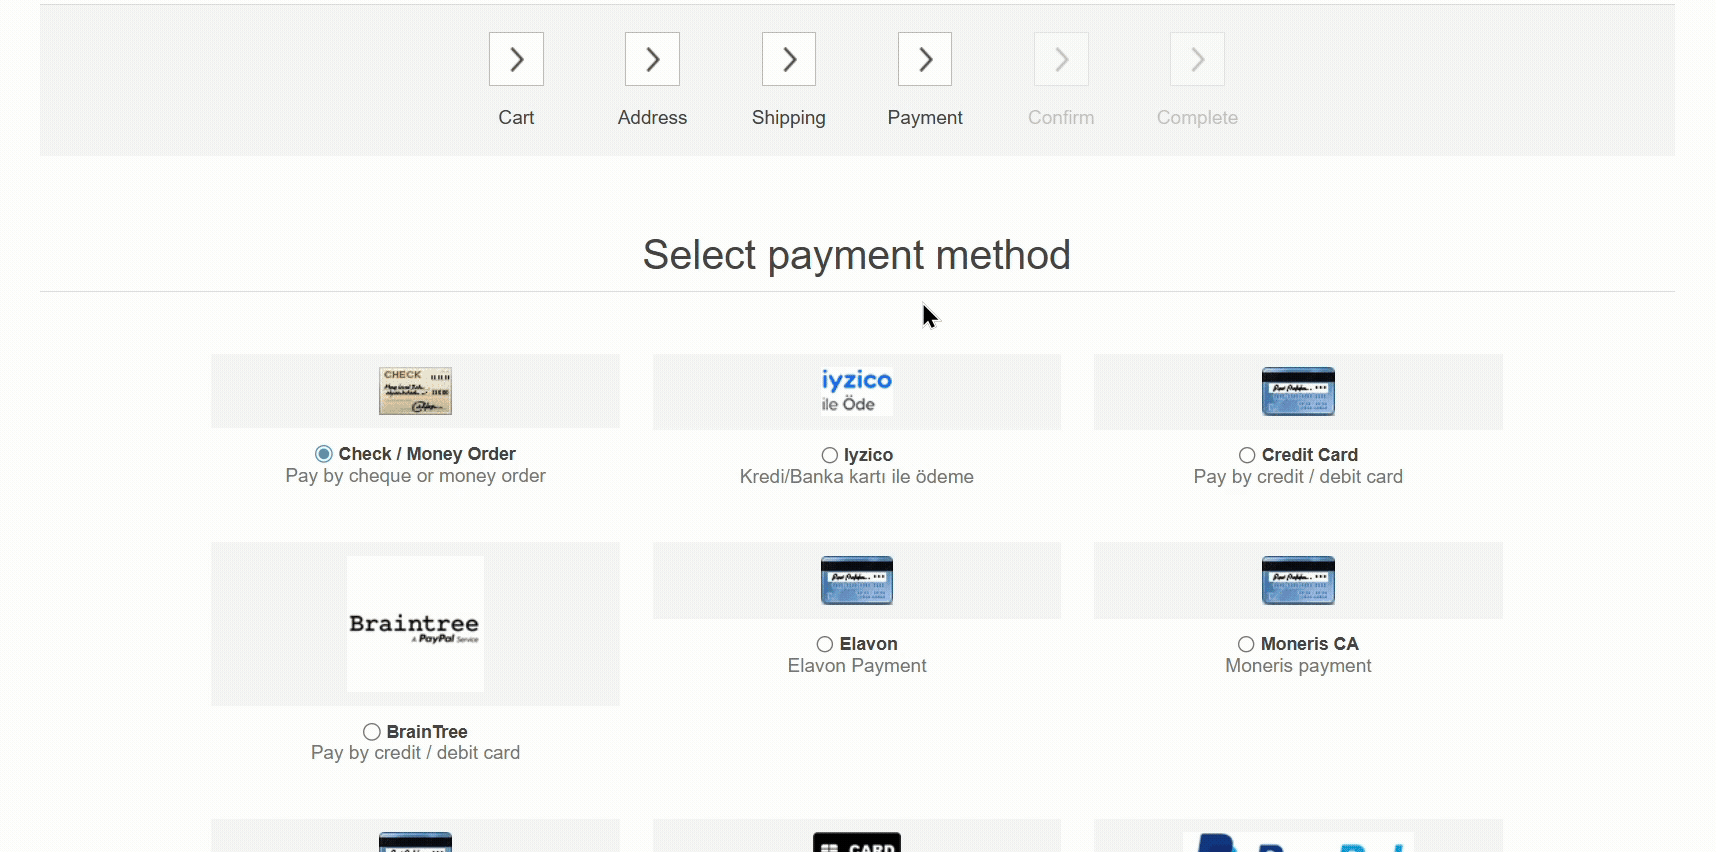Click the Elavon payment label
Screen dimensions: 1716x852
868,644
